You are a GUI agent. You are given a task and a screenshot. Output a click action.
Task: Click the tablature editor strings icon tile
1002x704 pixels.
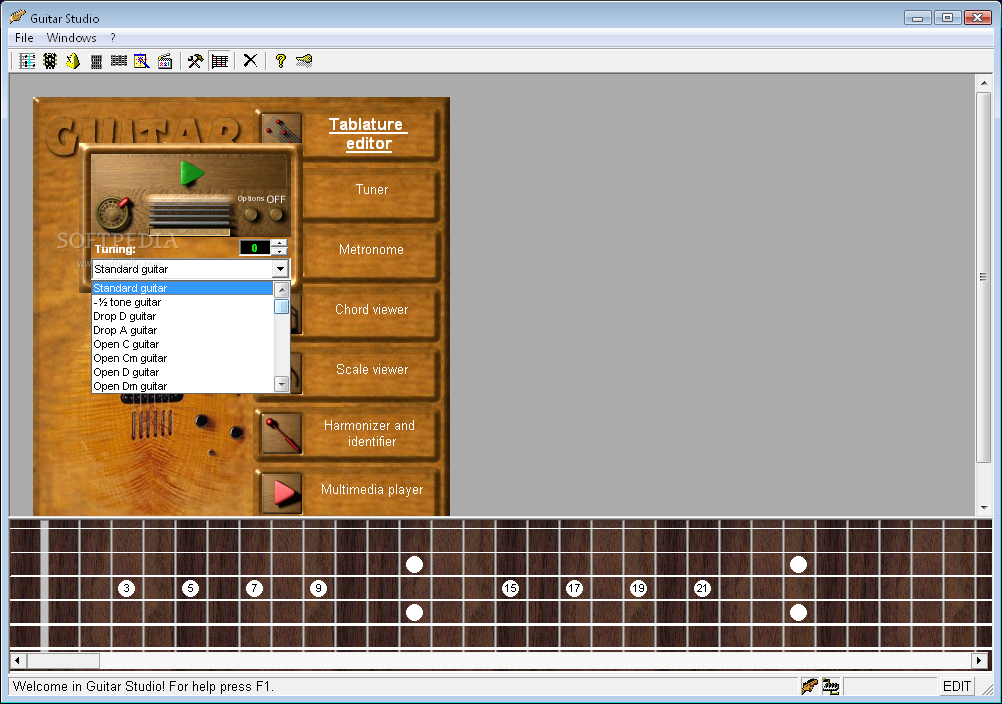(x=281, y=128)
